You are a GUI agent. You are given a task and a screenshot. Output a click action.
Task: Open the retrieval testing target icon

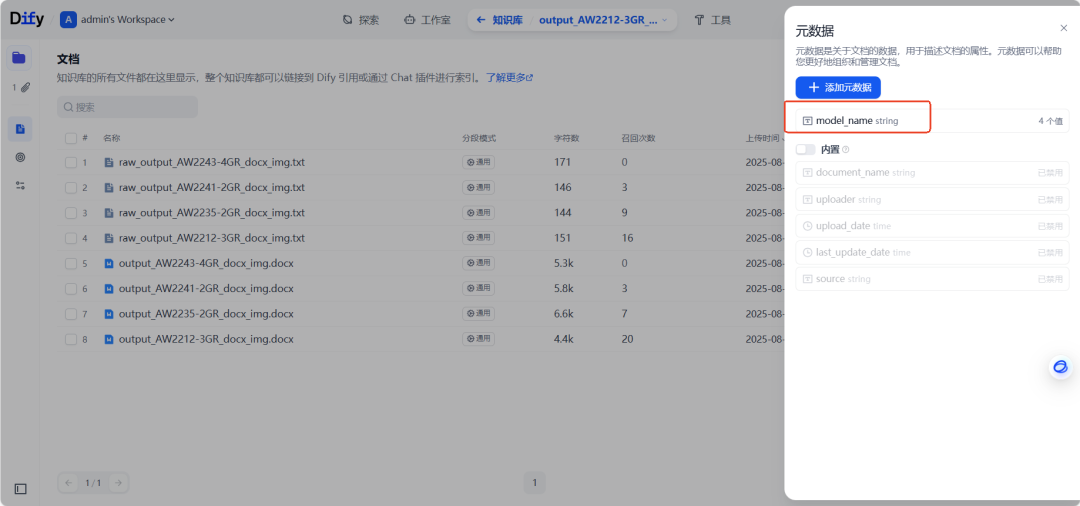19,157
